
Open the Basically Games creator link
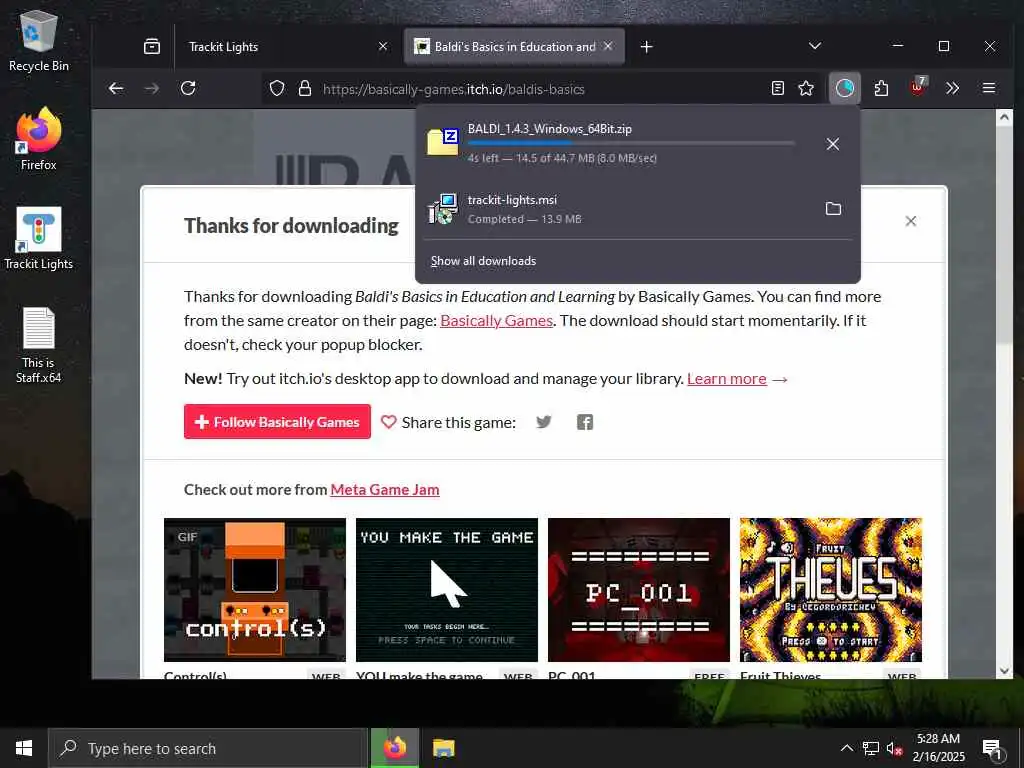496,321
